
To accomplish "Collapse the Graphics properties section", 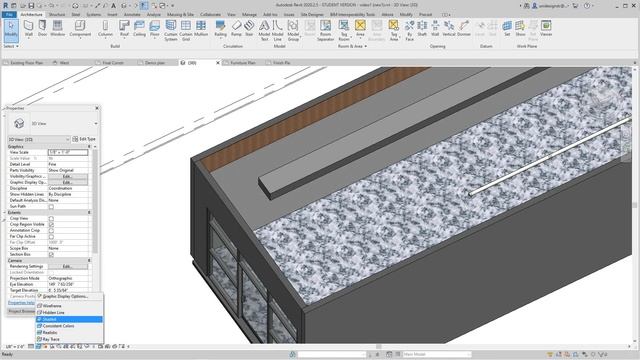I will click(89, 146).
